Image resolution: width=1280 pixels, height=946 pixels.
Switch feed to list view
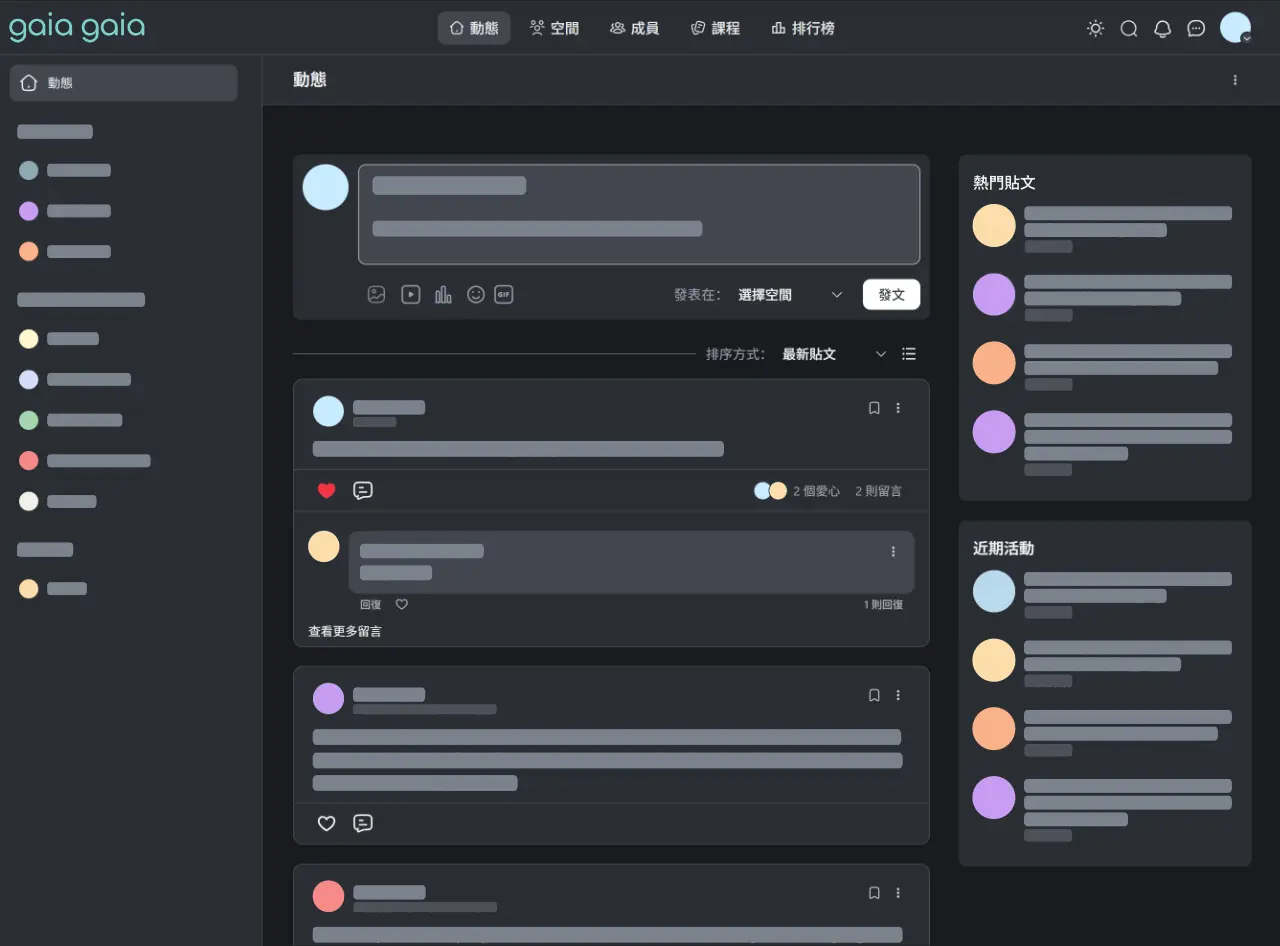tap(909, 353)
